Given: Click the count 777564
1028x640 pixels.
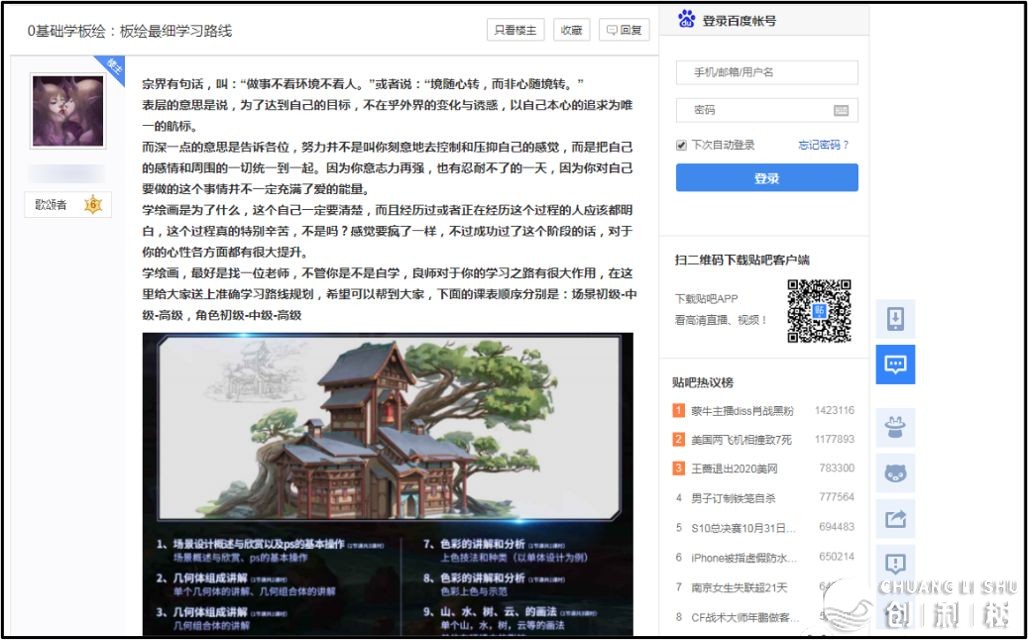Looking at the screenshot, I should click(837, 497).
